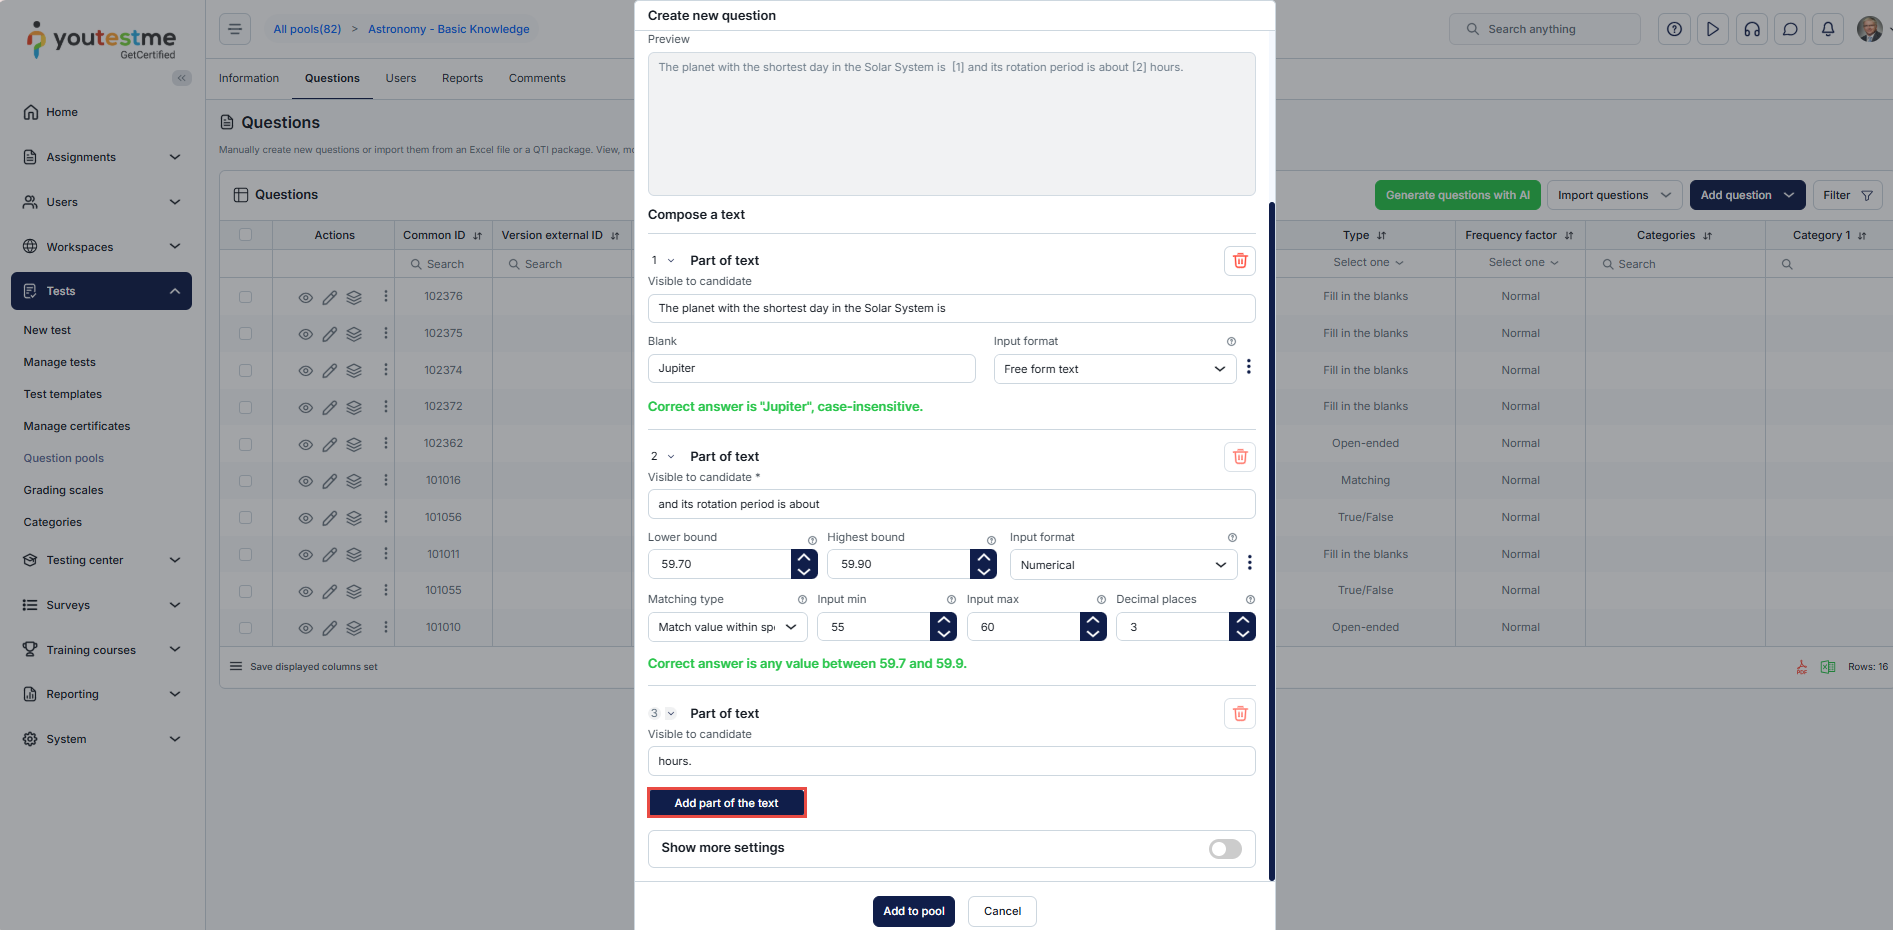Open the Frequency factor Select one filter

tap(1523, 263)
